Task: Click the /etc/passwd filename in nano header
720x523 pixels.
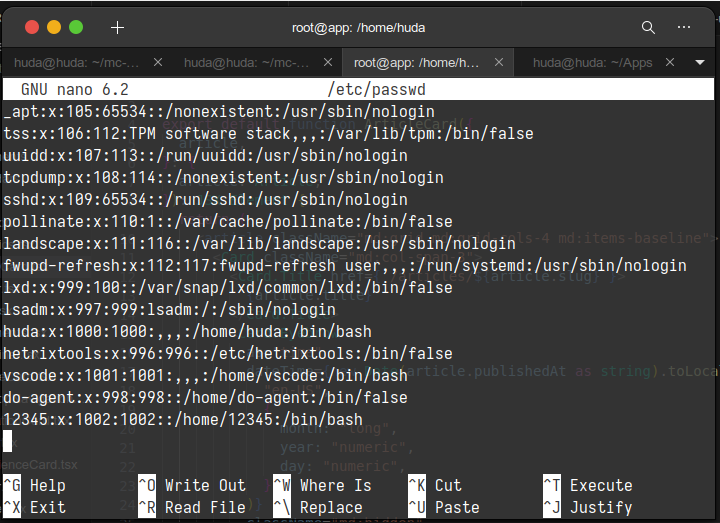Action: pyautogui.click(x=376, y=90)
